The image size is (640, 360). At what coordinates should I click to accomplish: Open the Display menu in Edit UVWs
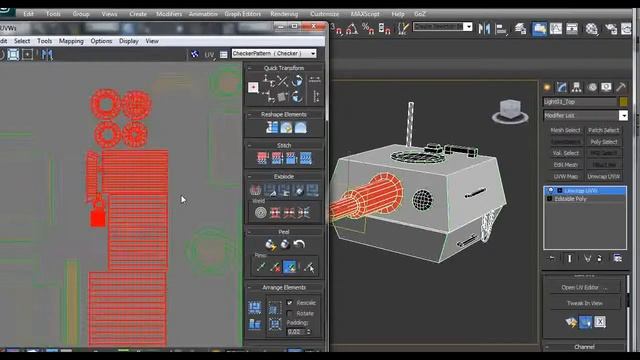tap(129, 41)
